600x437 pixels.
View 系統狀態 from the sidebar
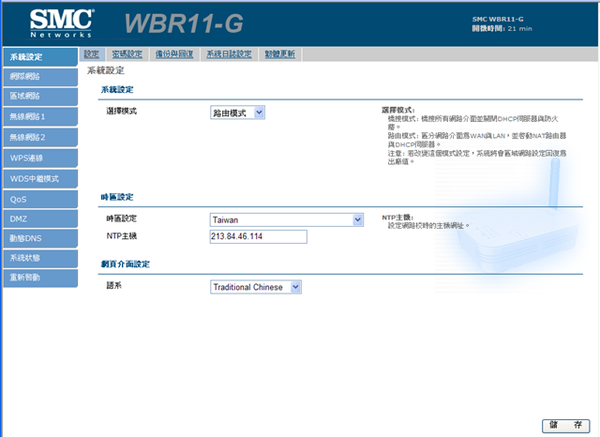[40, 258]
